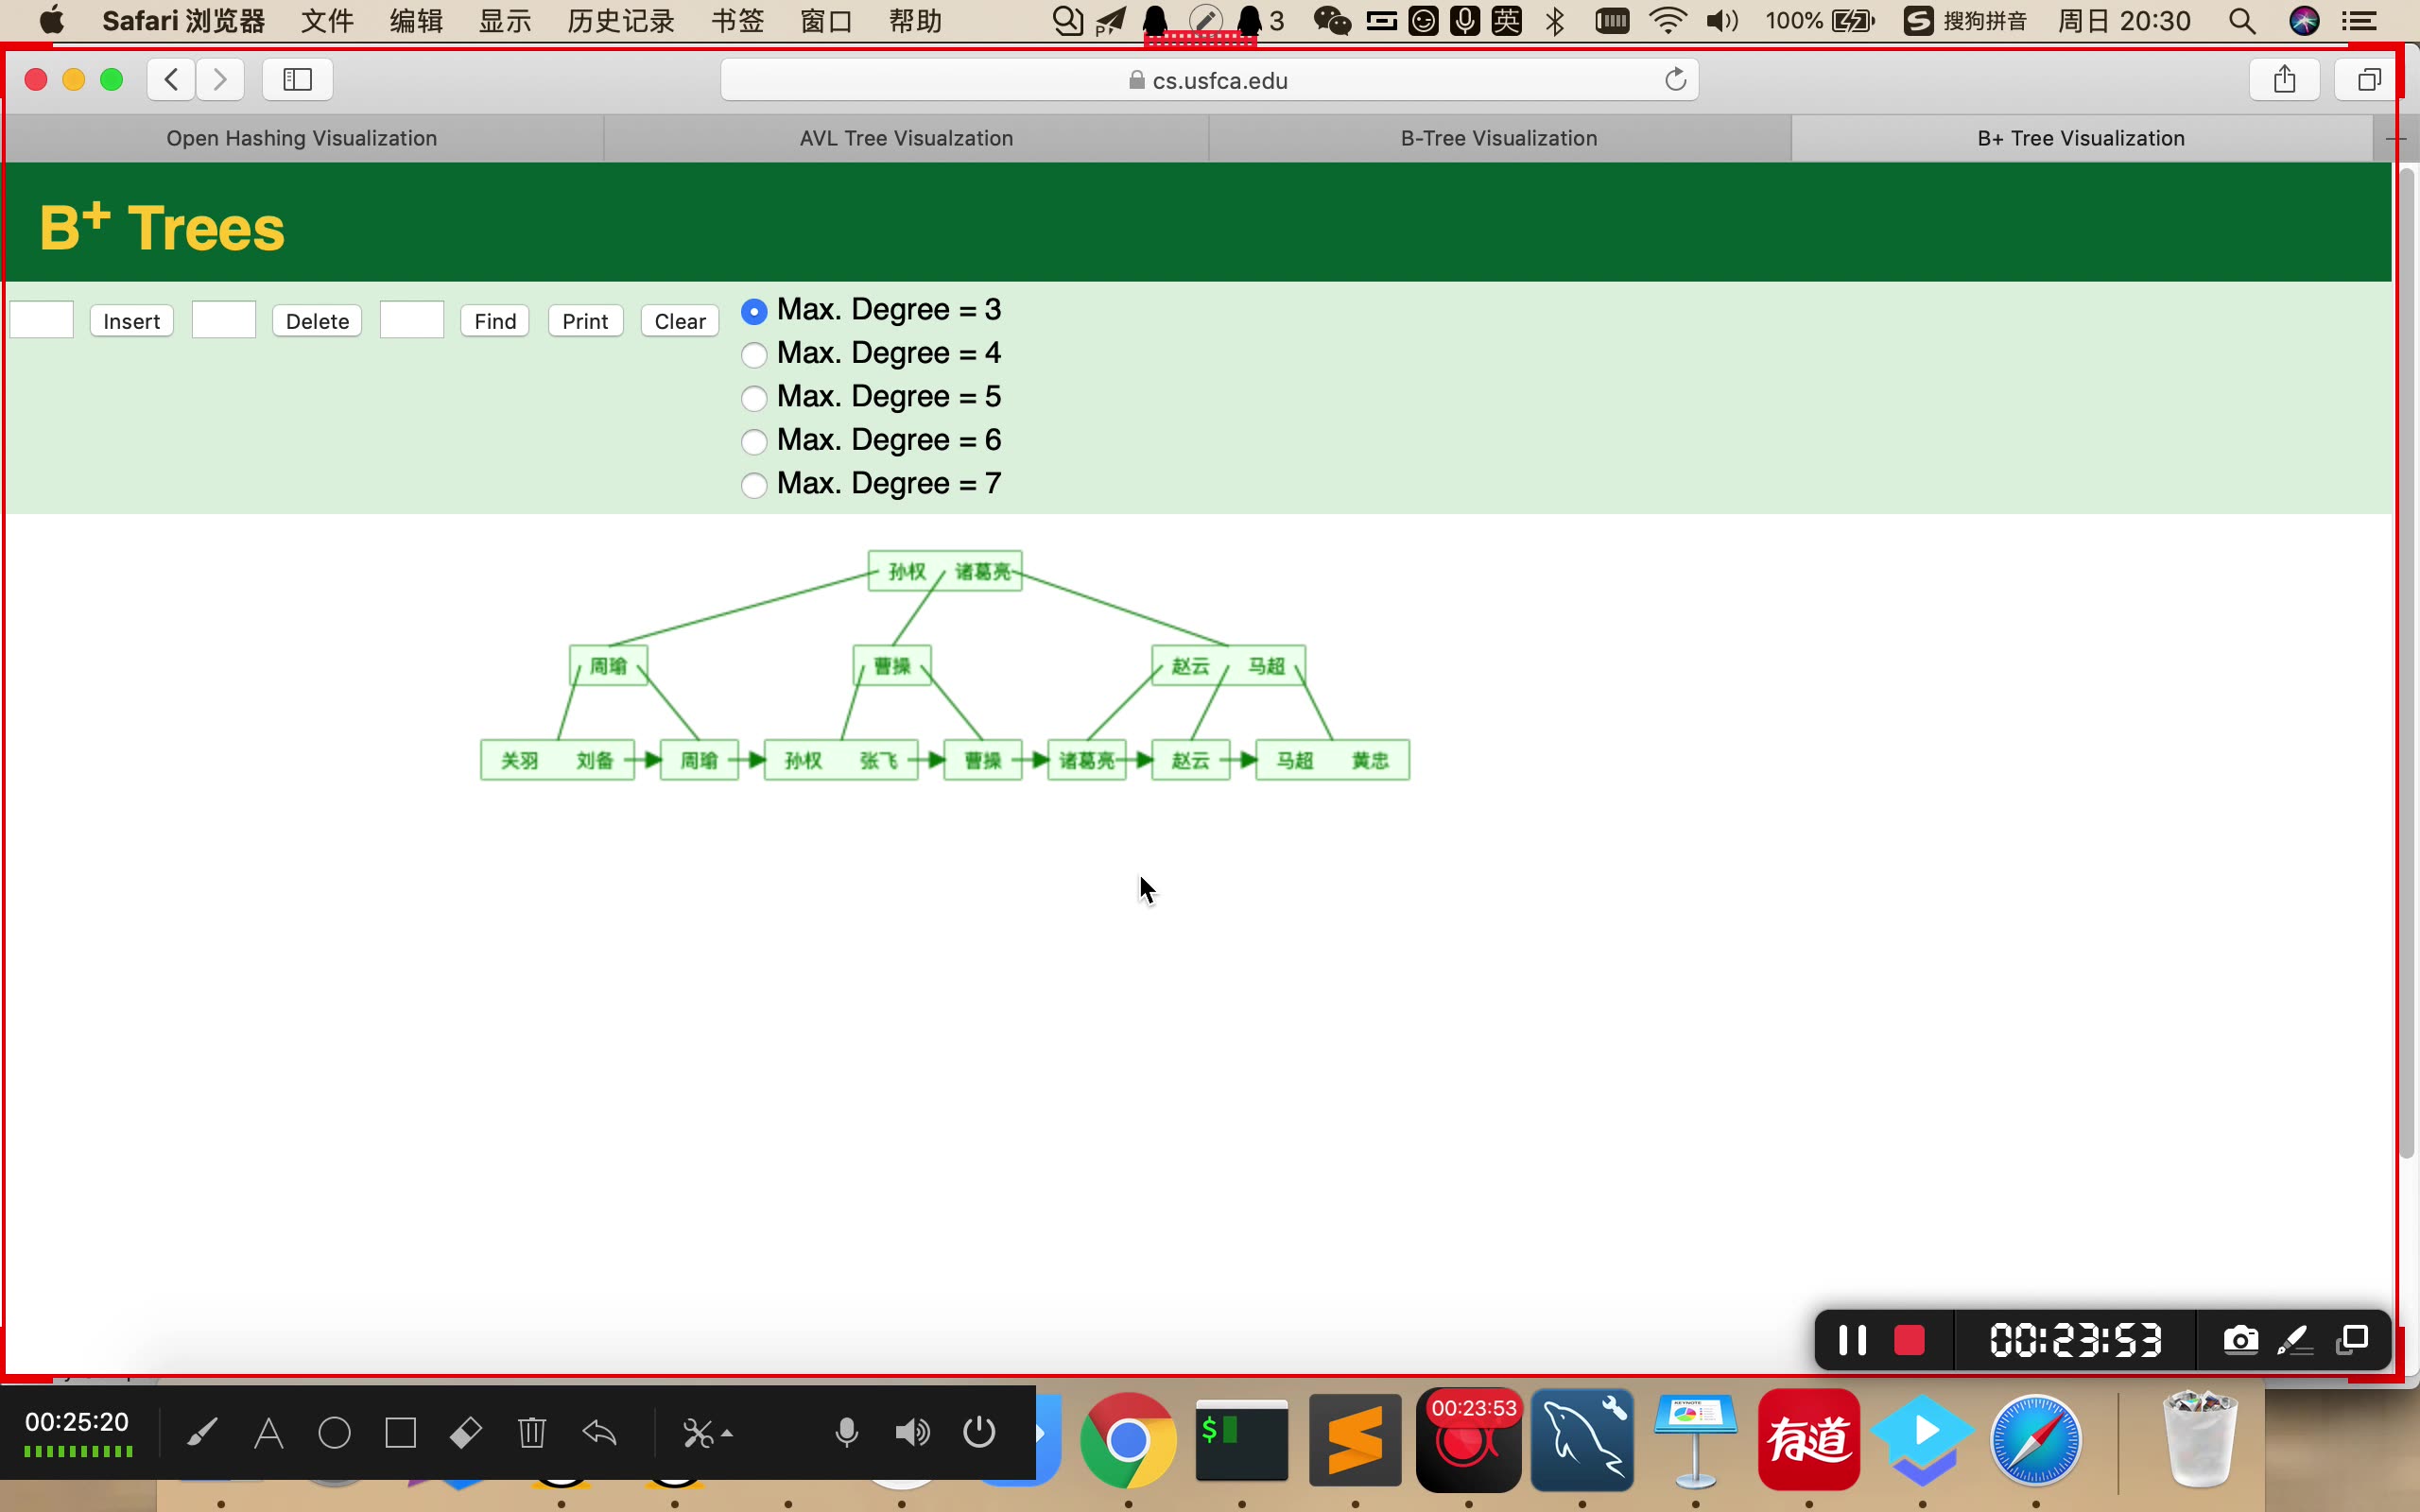Expand the scissors tool dropdown arrow
Screen dimensions: 2420x1512
point(727,1433)
